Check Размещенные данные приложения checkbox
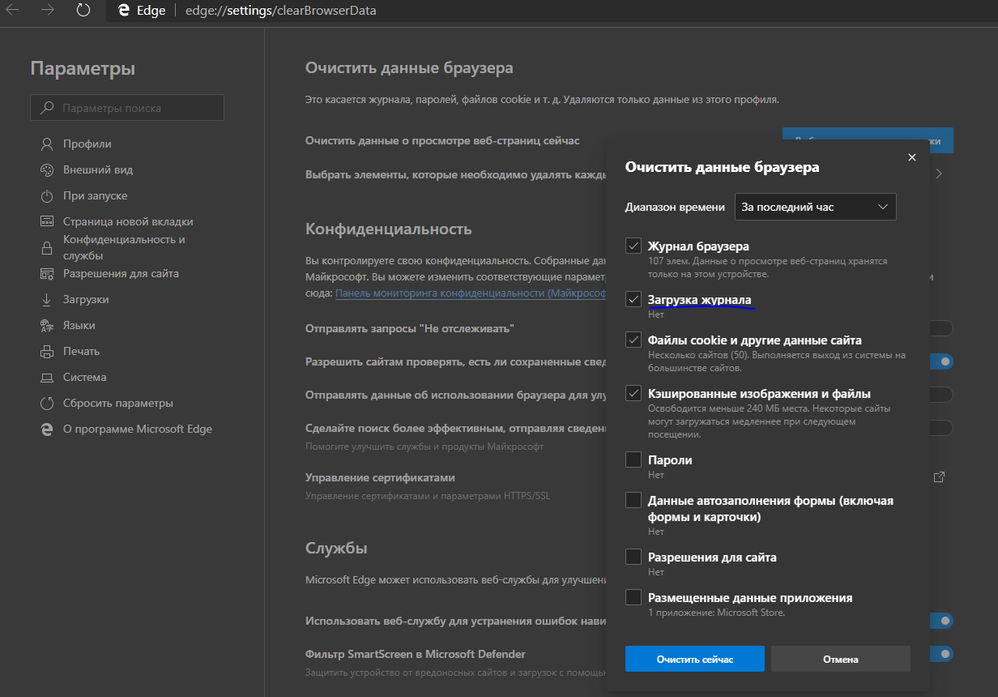998x697 pixels. point(633,597)
